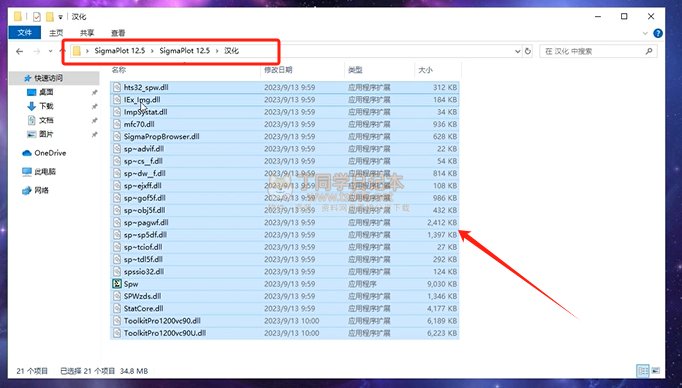This screenshot has height=388, width=682.
Task: Open the 文件 menu tab
Action: pos(25,33)
